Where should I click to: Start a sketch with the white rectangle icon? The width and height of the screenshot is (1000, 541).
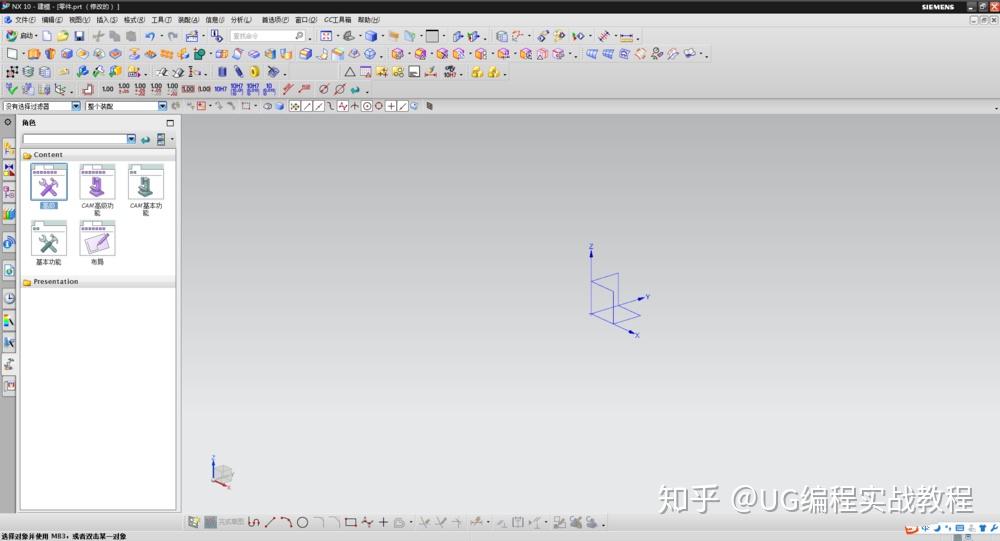click(x=12, y=54)
